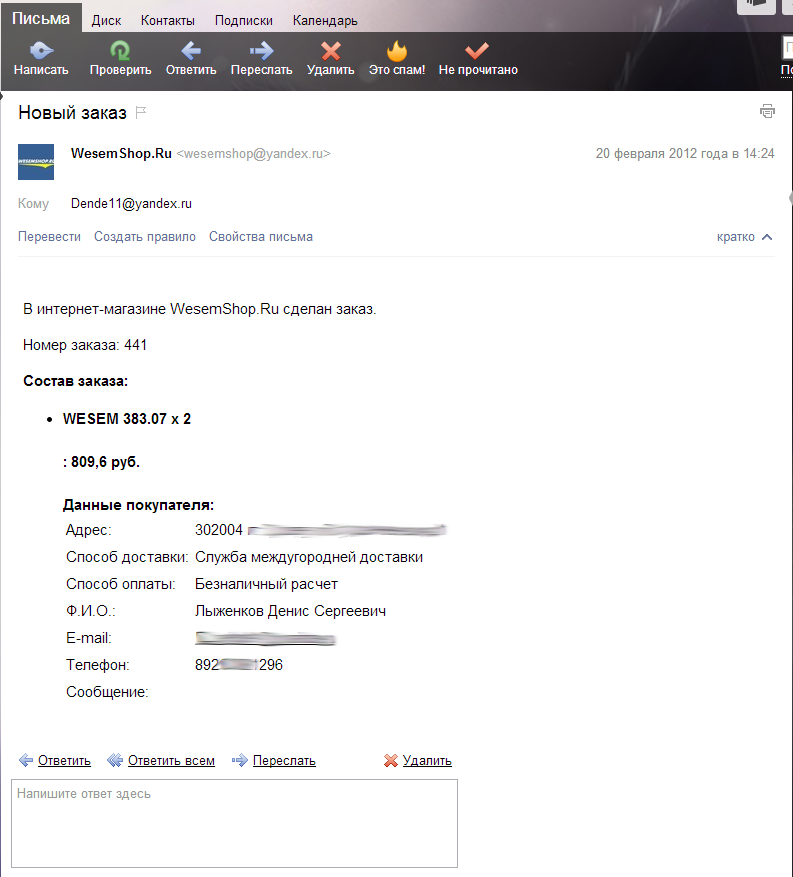The height and width of the screenshot is (877, 793).
Task: Collapse header details with кратко
Action: coord(744,237)
